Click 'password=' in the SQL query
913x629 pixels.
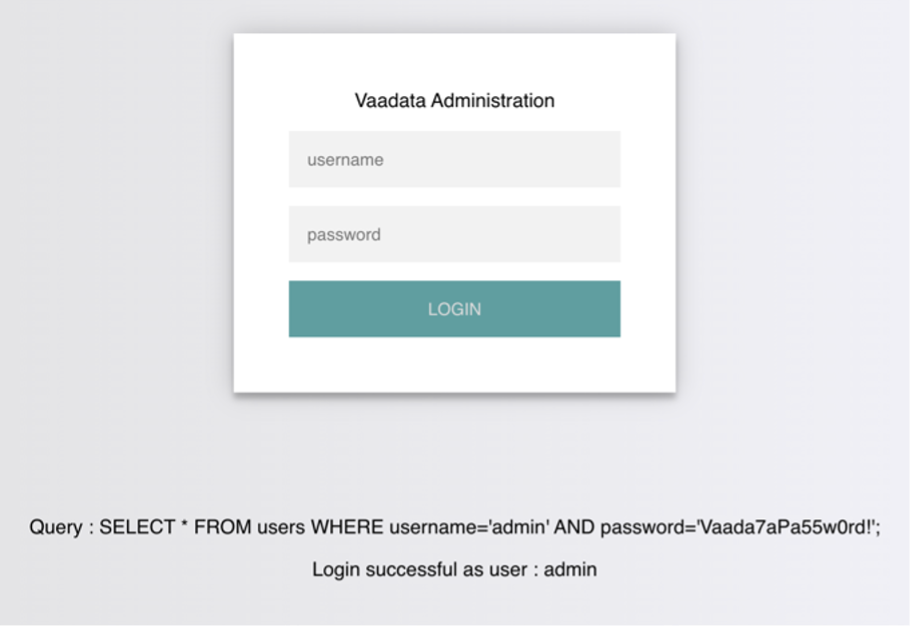pos(647,528)
